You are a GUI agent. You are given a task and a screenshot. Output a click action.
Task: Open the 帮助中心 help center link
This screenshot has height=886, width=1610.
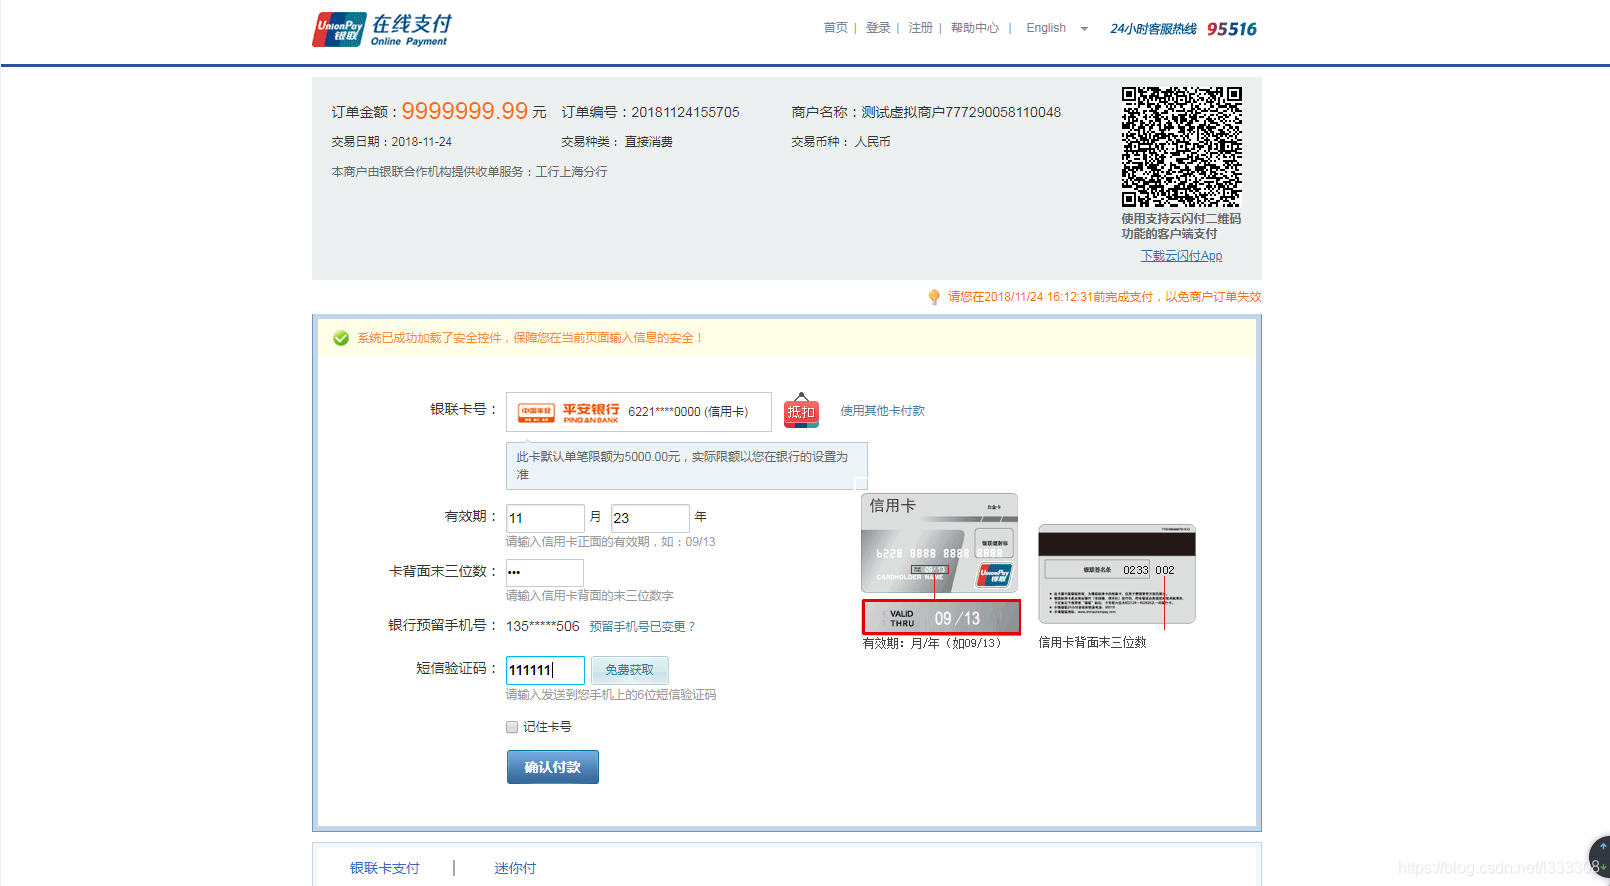974,28
